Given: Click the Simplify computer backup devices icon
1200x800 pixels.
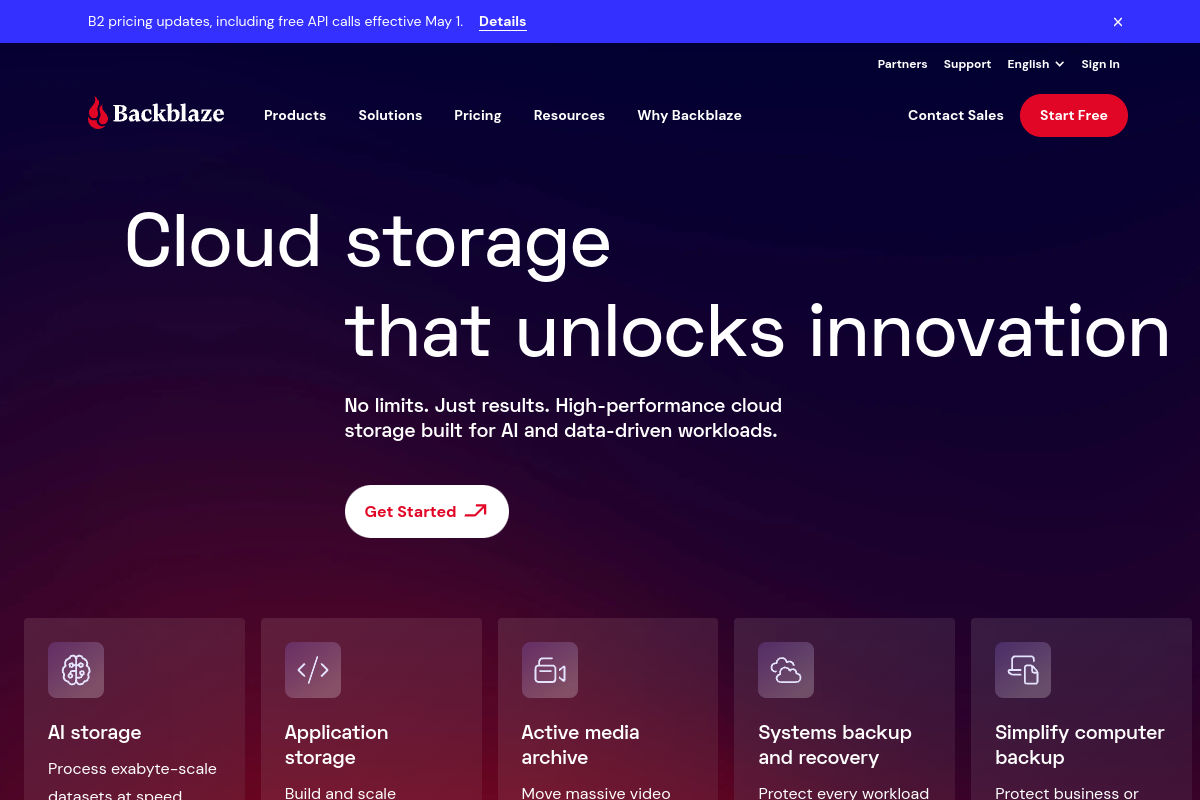Looking at the screenshot, I should point(1023,670).
